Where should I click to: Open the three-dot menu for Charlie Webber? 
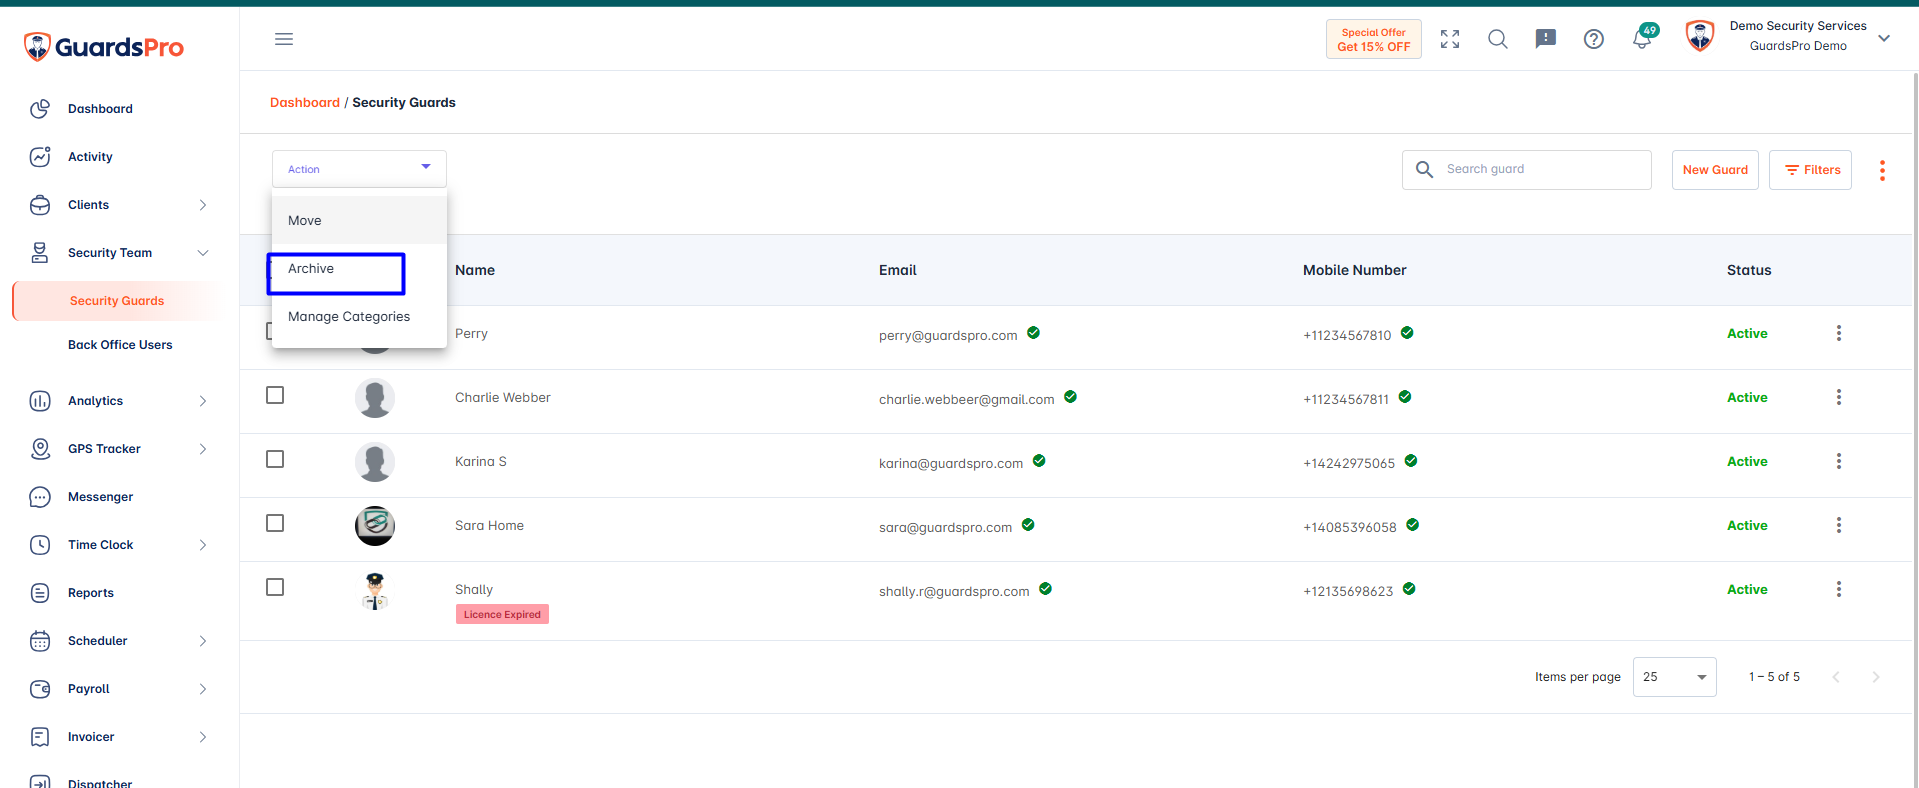point(1838,397)
